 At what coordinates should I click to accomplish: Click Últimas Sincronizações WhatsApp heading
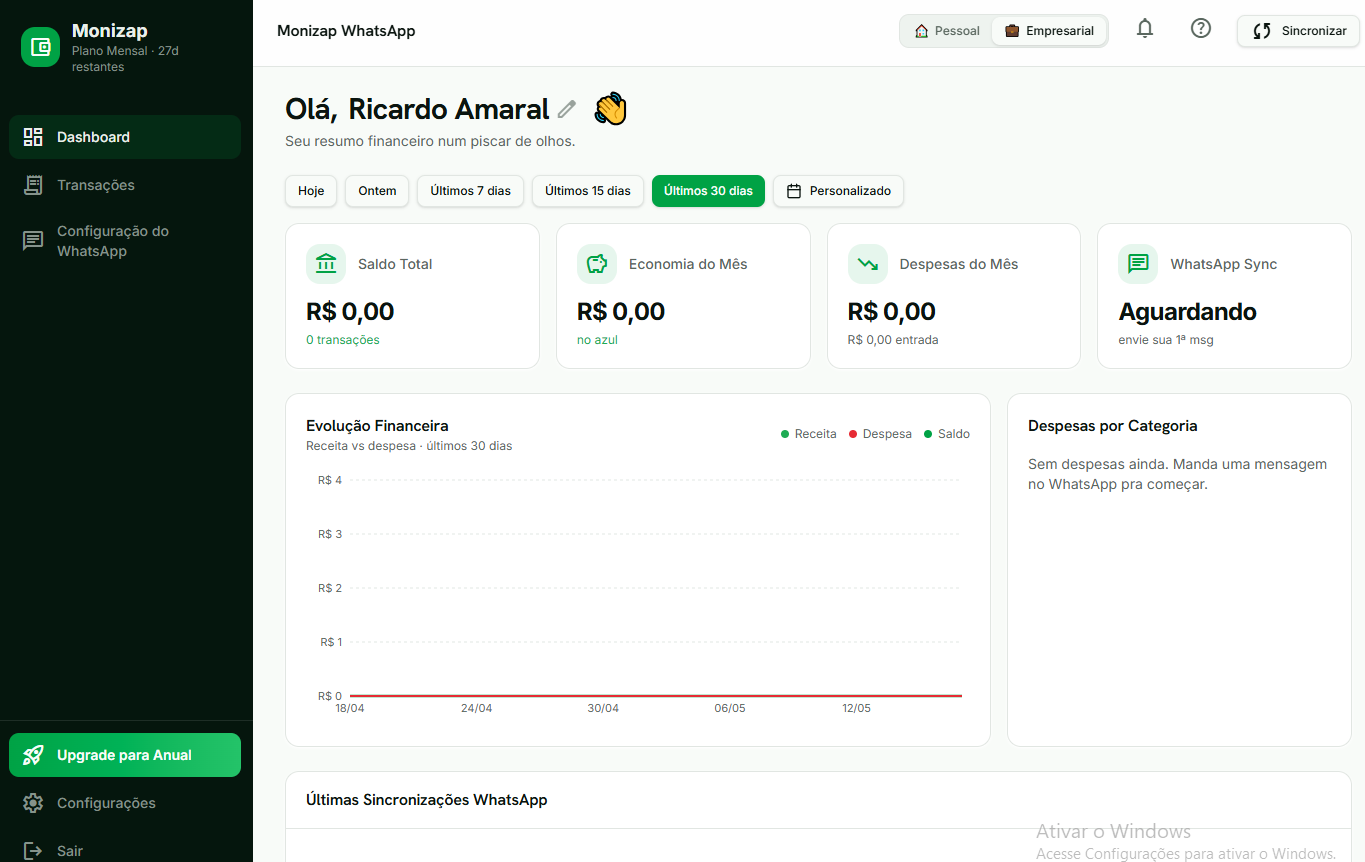pyautogui.click(x=426, y=800)
